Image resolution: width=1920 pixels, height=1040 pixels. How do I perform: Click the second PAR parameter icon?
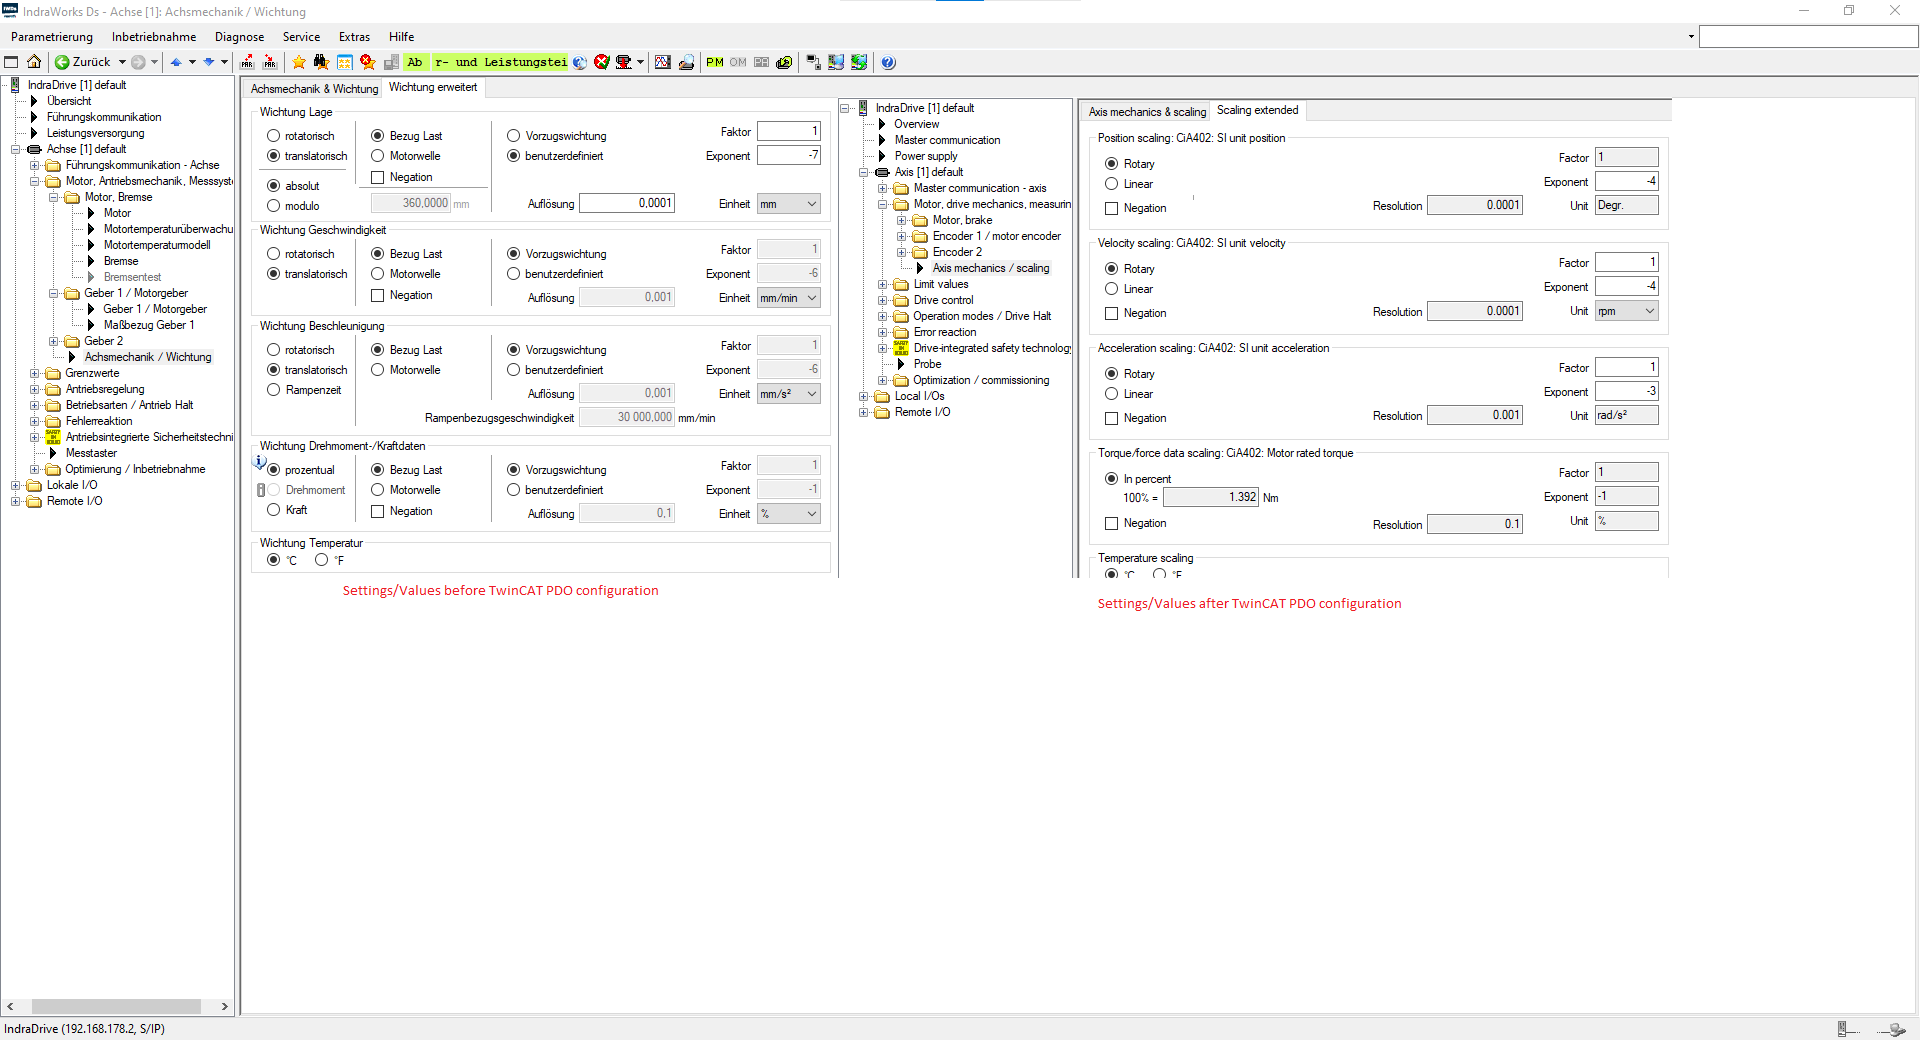pos(270,62)
